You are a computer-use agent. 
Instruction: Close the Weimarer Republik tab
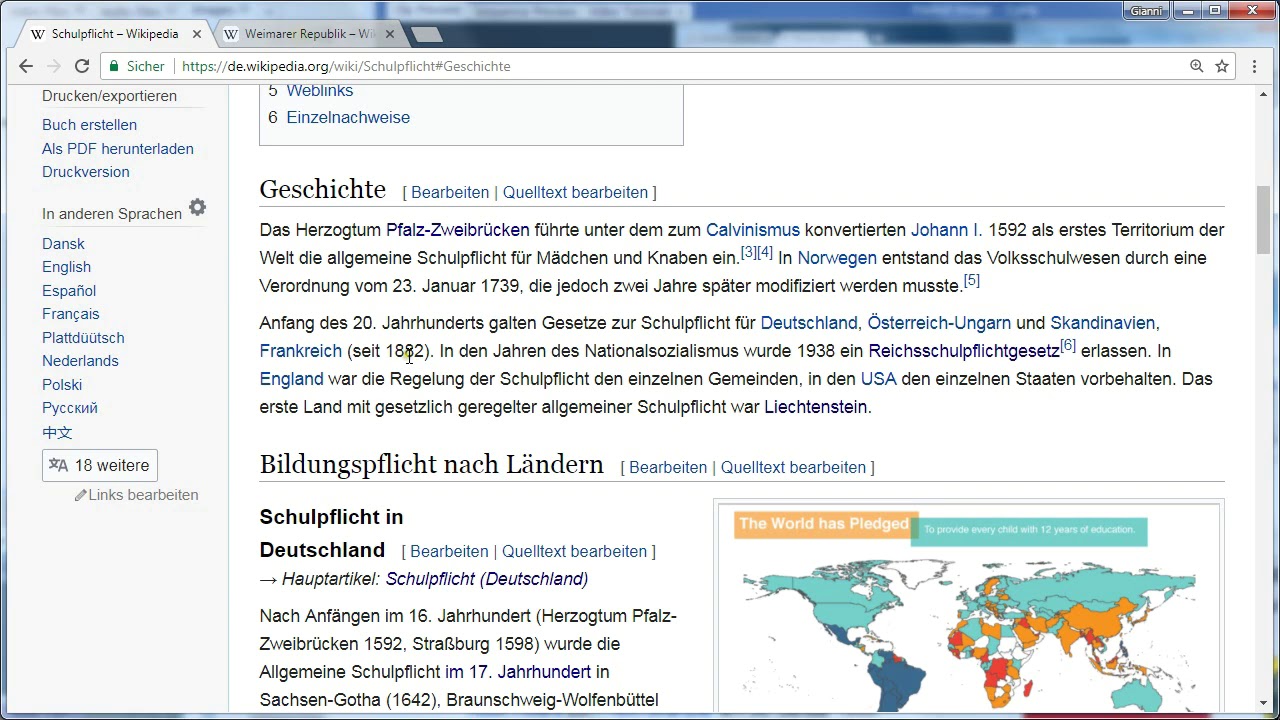[x=390, y=34]
